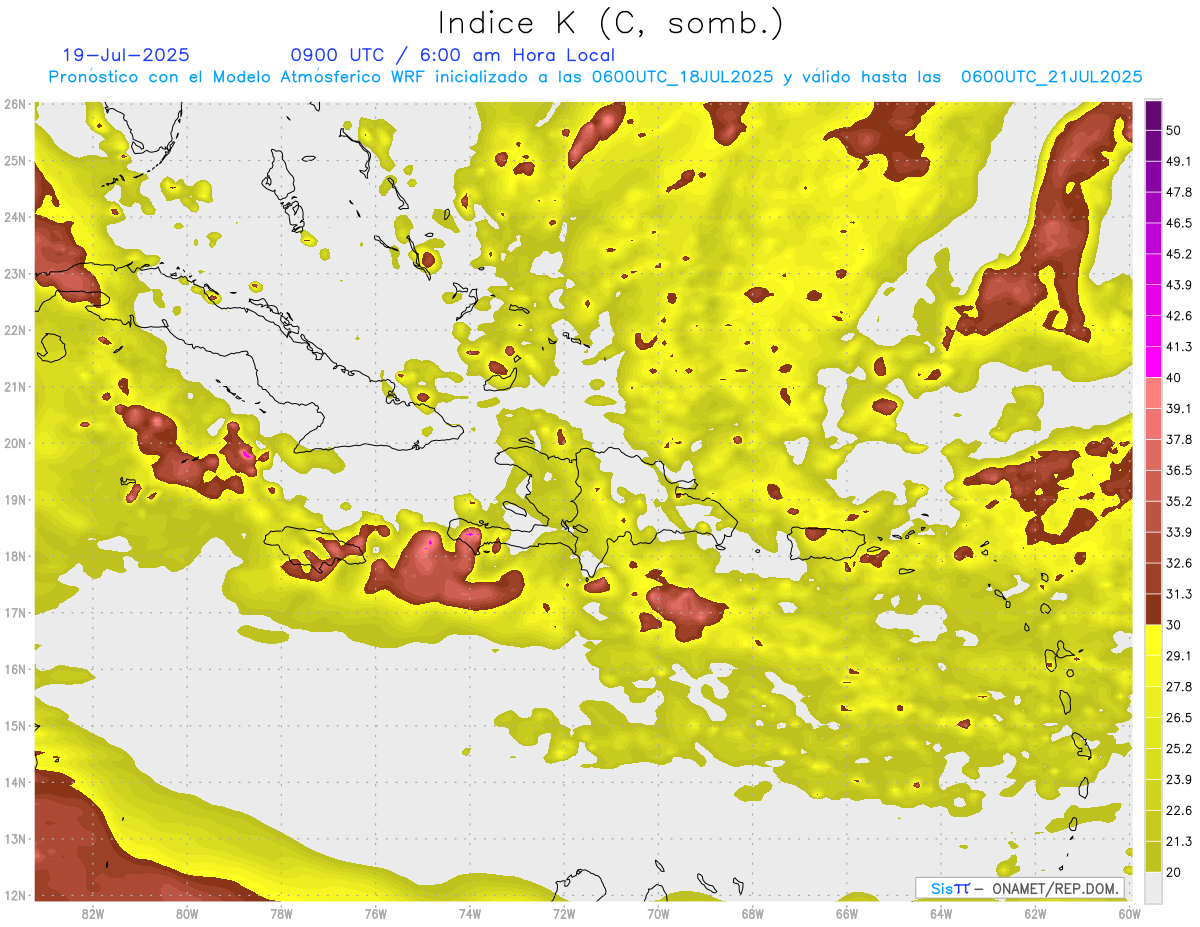Click the '12N' latitude label
The image size is (1200, 927).
tap(15, 895)
